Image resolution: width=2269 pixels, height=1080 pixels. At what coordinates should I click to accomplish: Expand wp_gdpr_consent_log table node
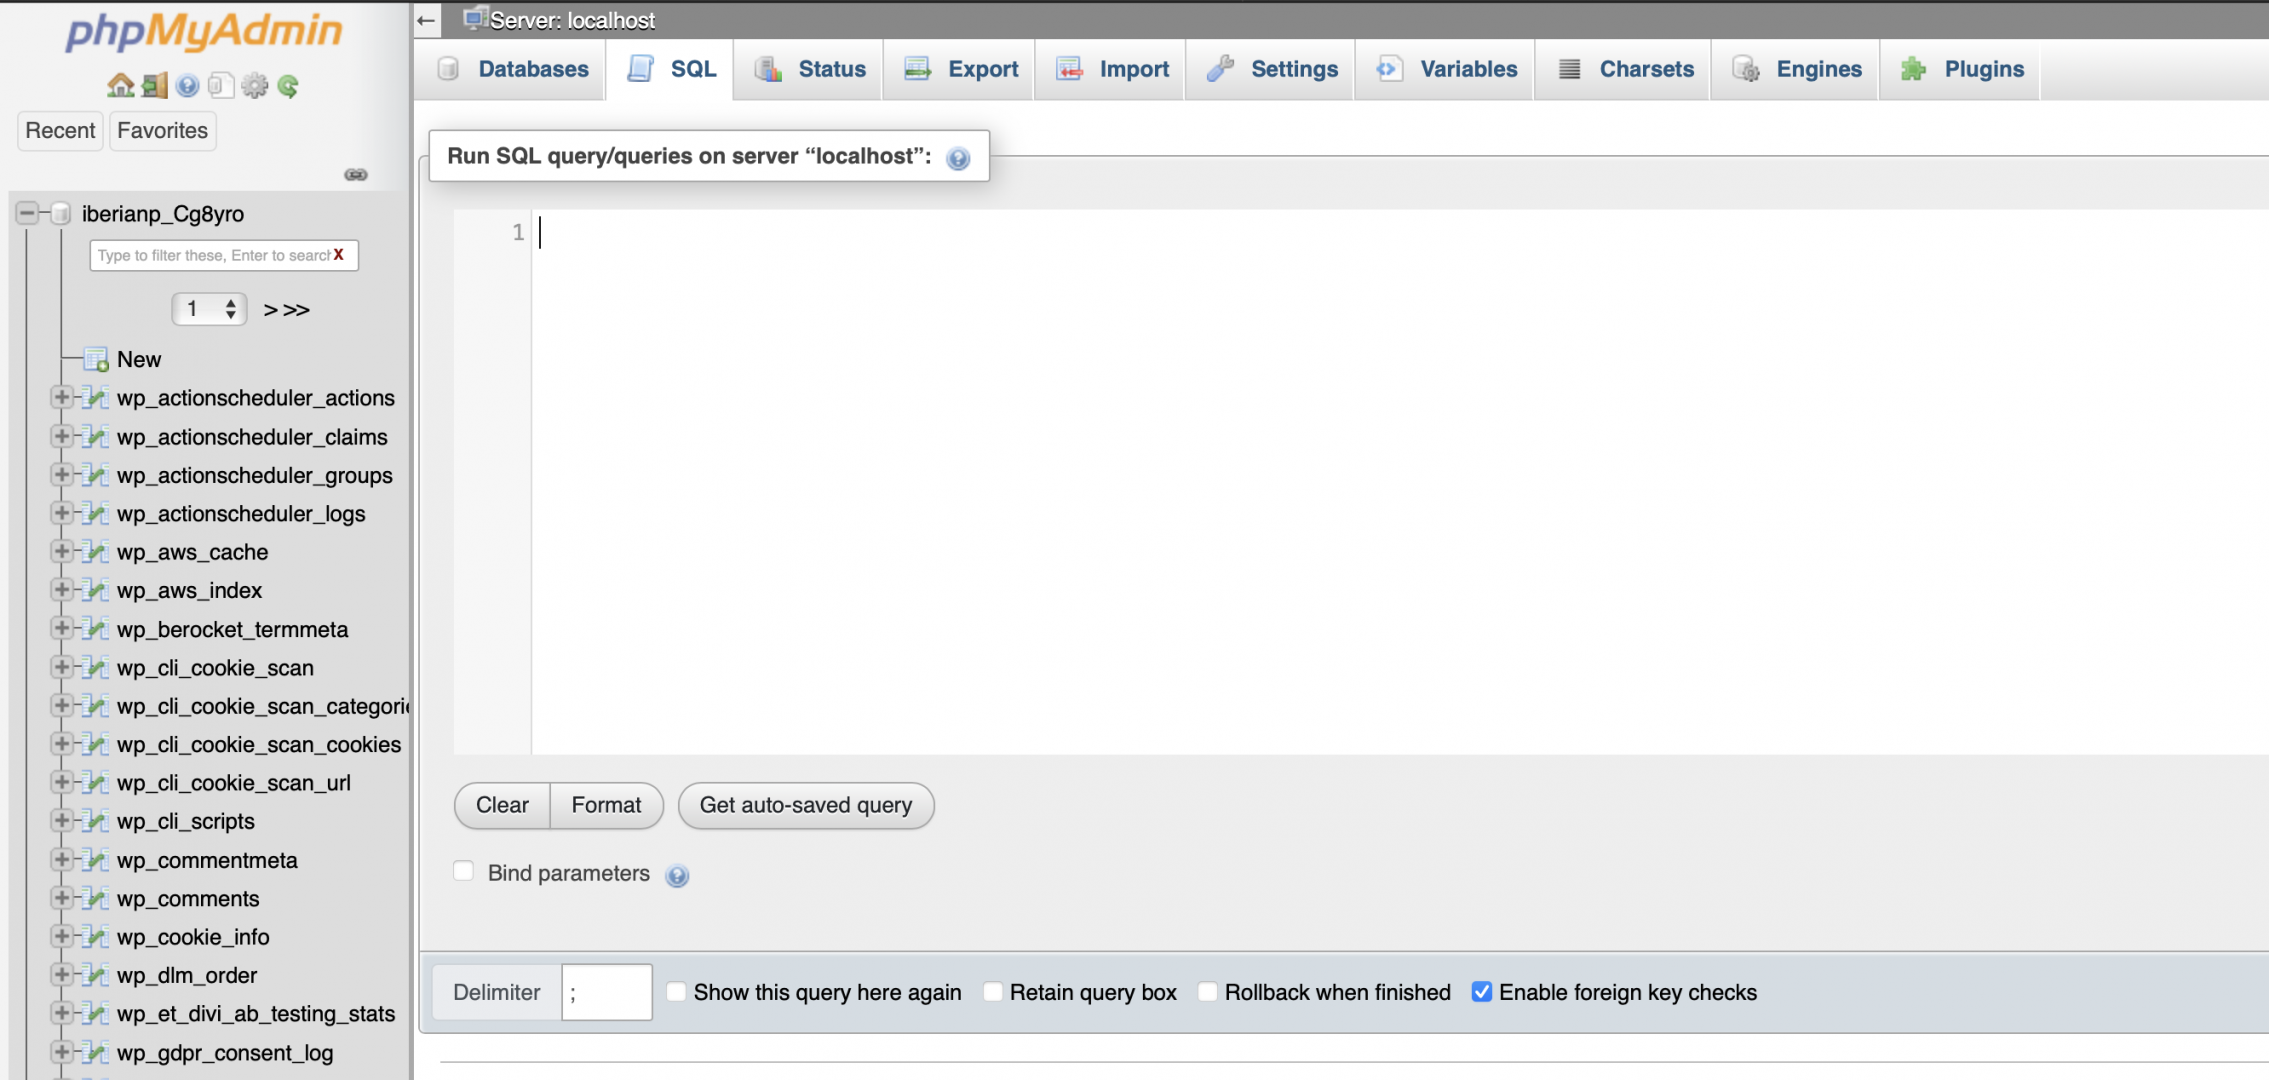pyautogui.click(x=61, y=1052)
